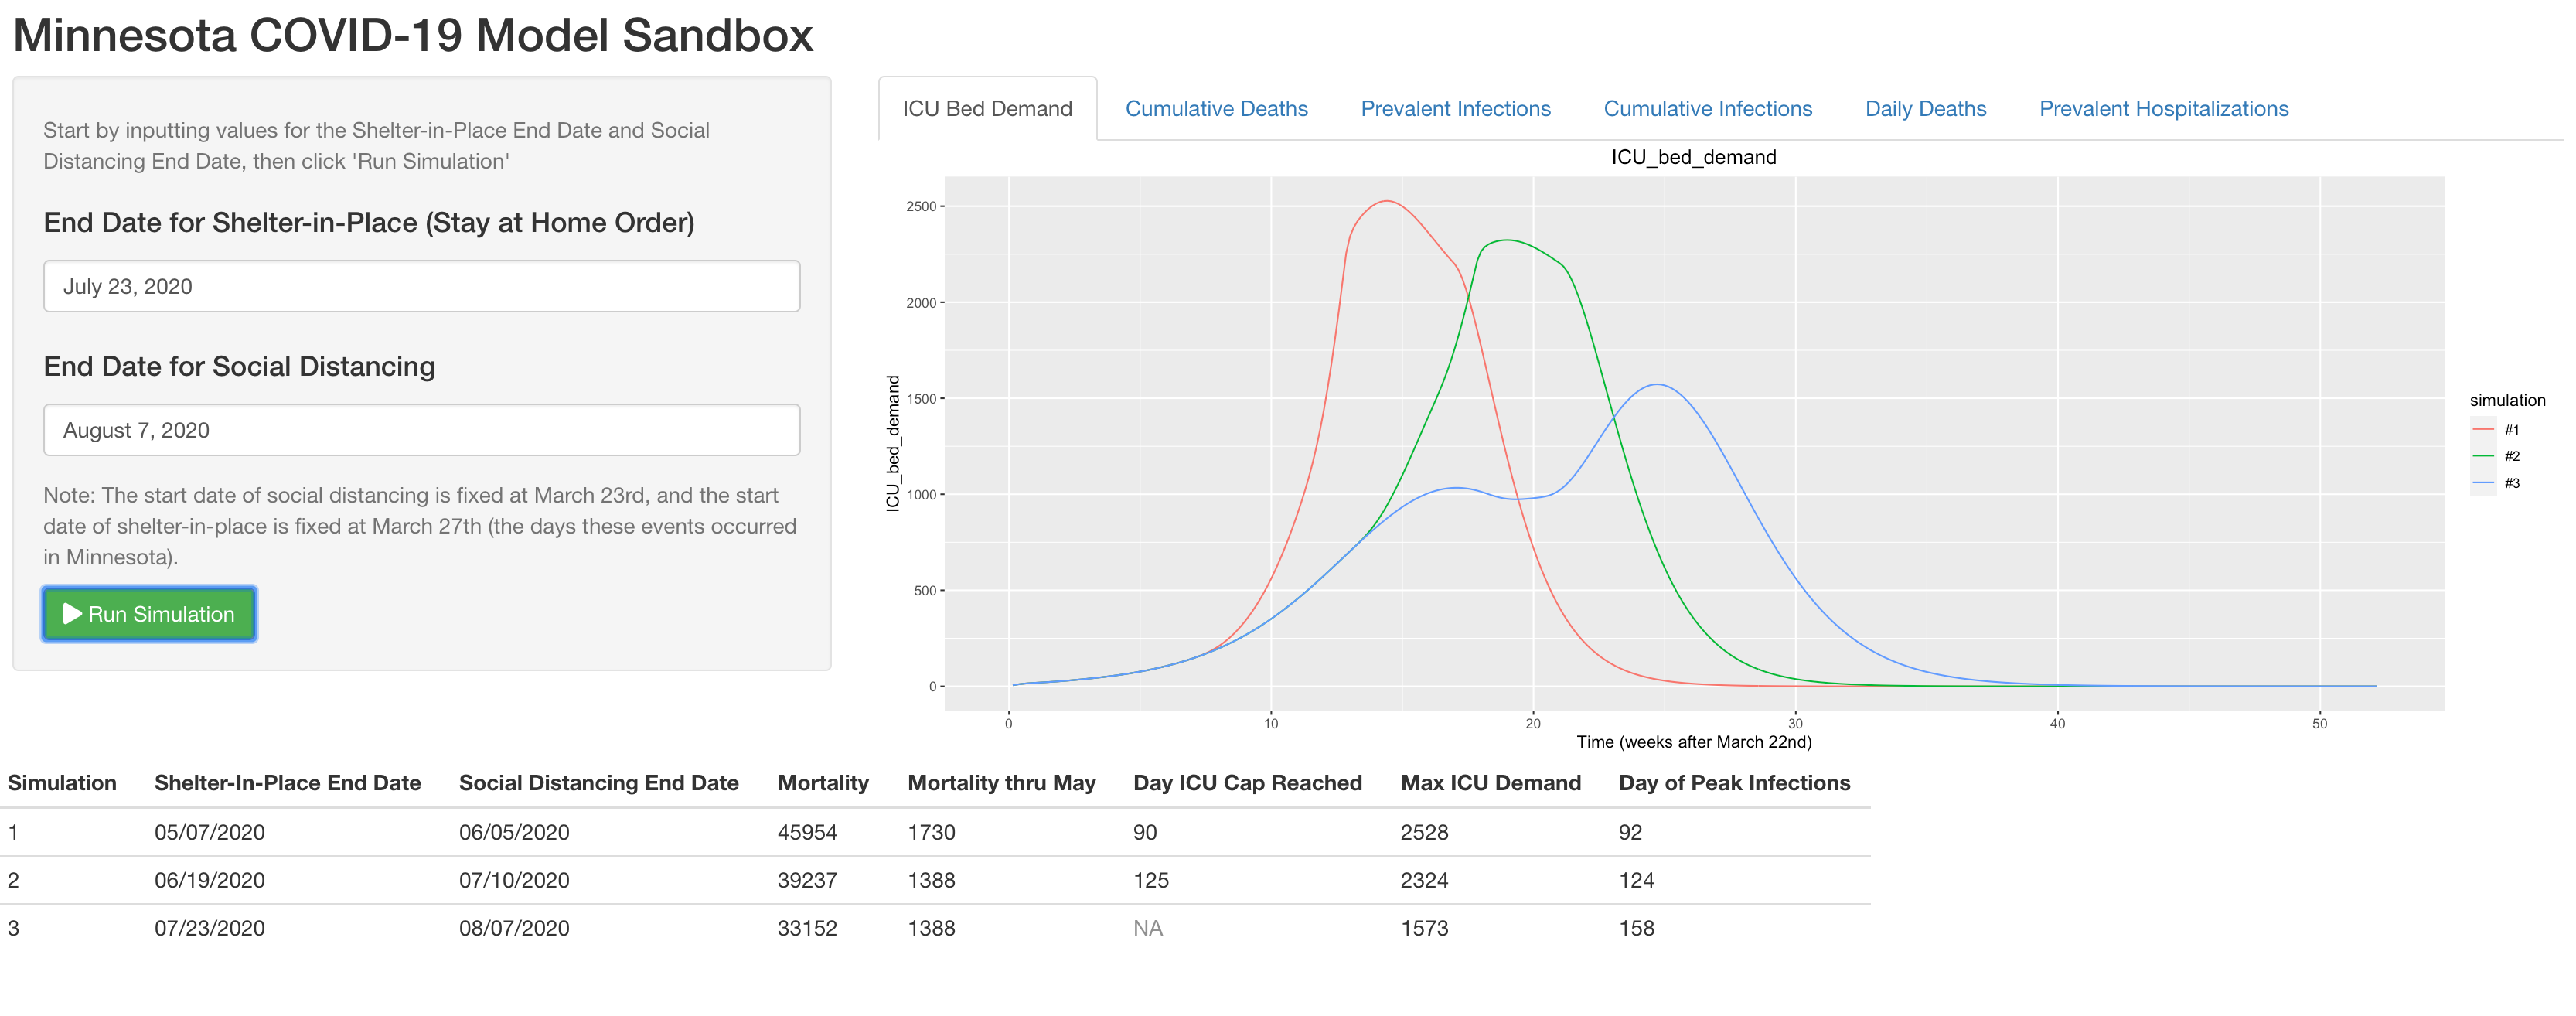Screen dimensions: 2576x1016
Task: Click Social Distancing End Date column header
Action: point(598,783)
